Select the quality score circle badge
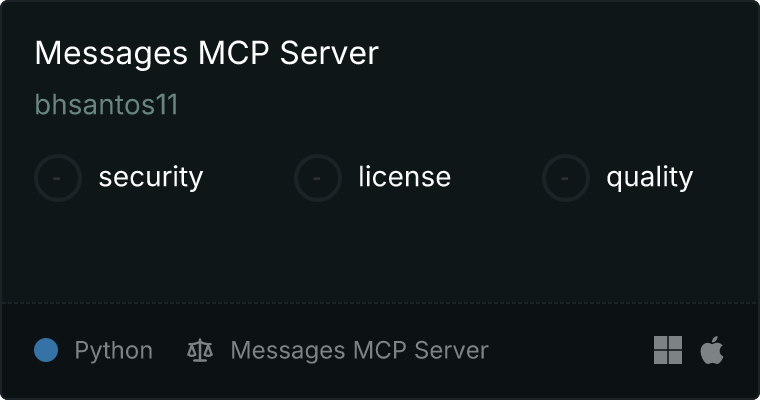The width and height of the screenshot is (760, 400). 566,178
